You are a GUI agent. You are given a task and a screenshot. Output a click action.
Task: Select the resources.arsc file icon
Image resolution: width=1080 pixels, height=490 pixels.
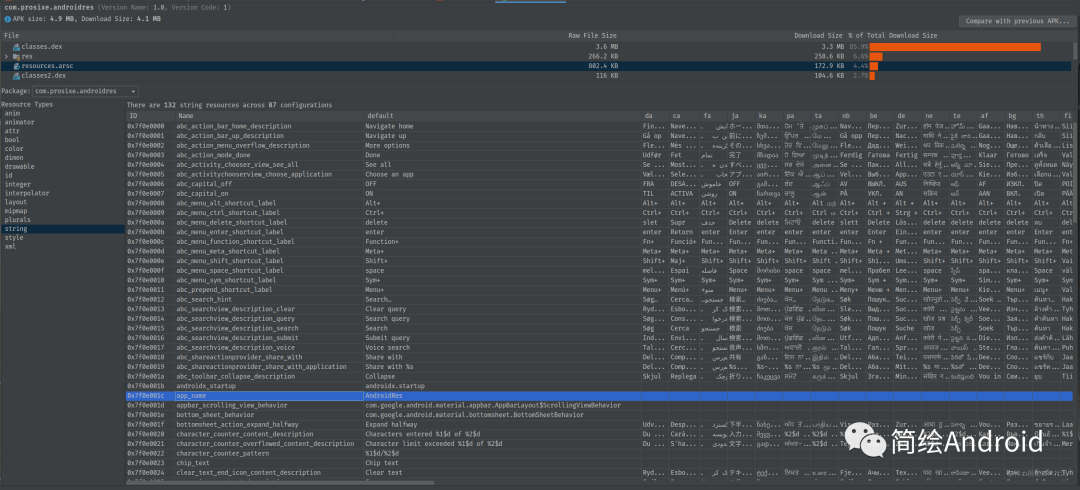click(x=16, y=66)
